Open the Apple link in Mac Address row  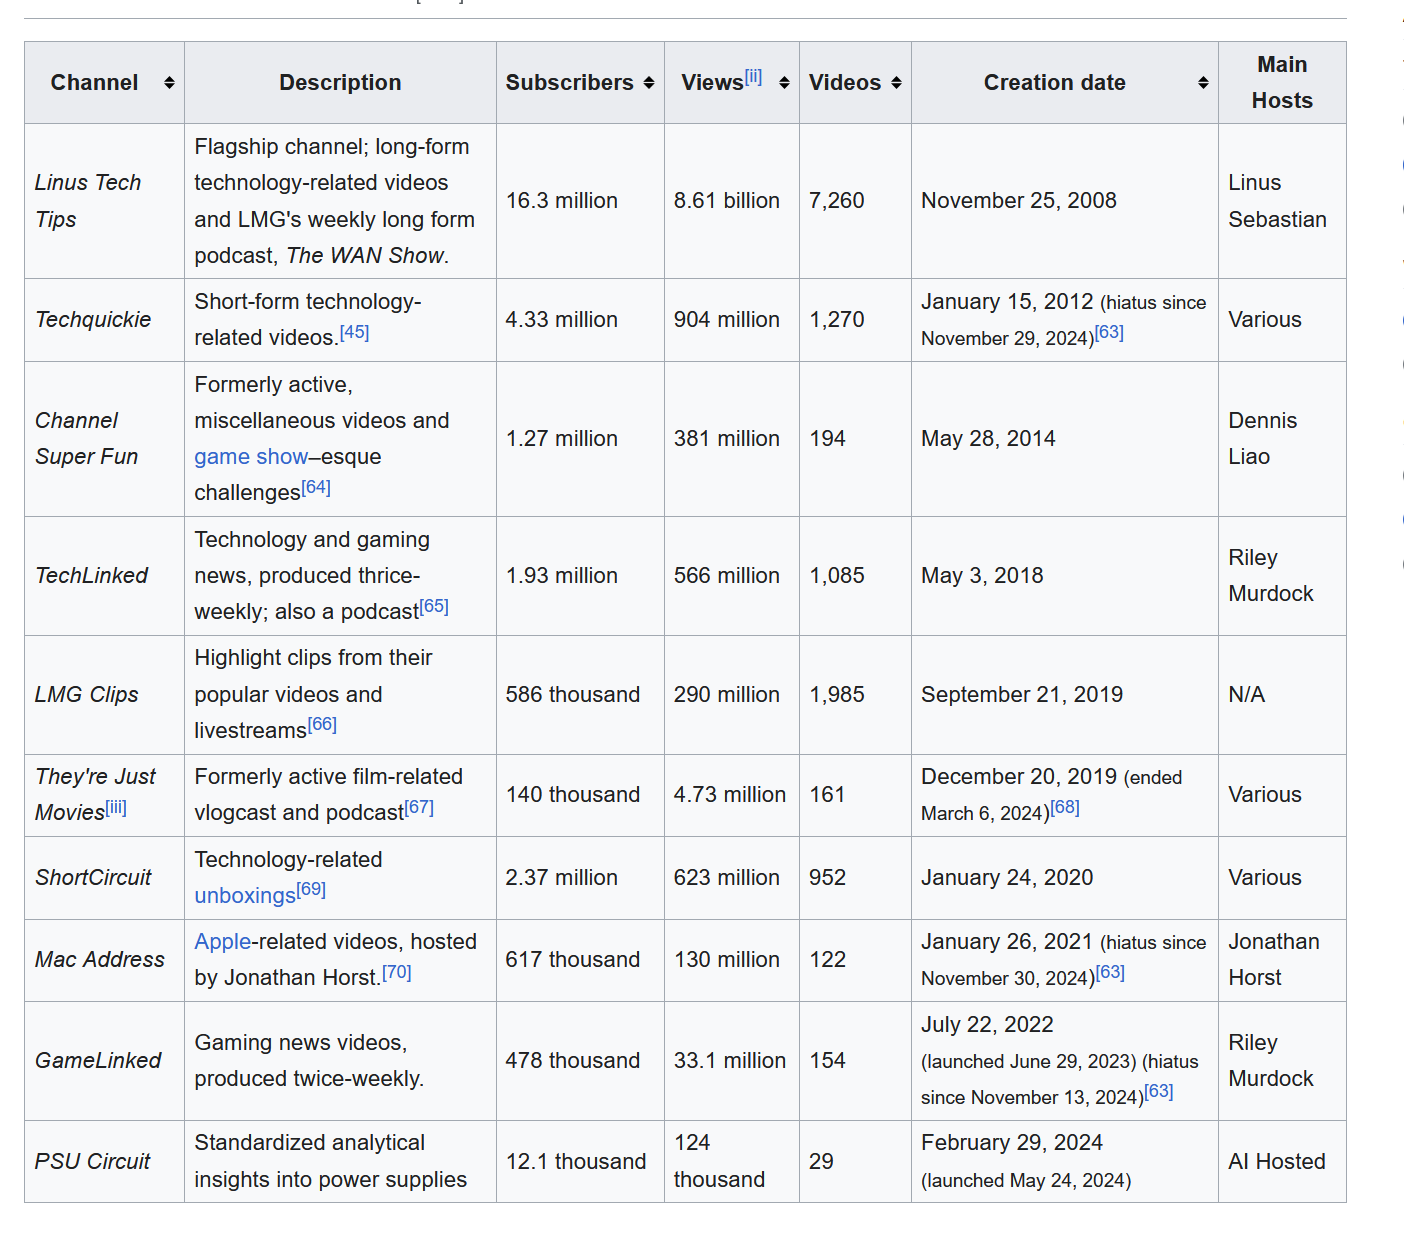point(223,942)
